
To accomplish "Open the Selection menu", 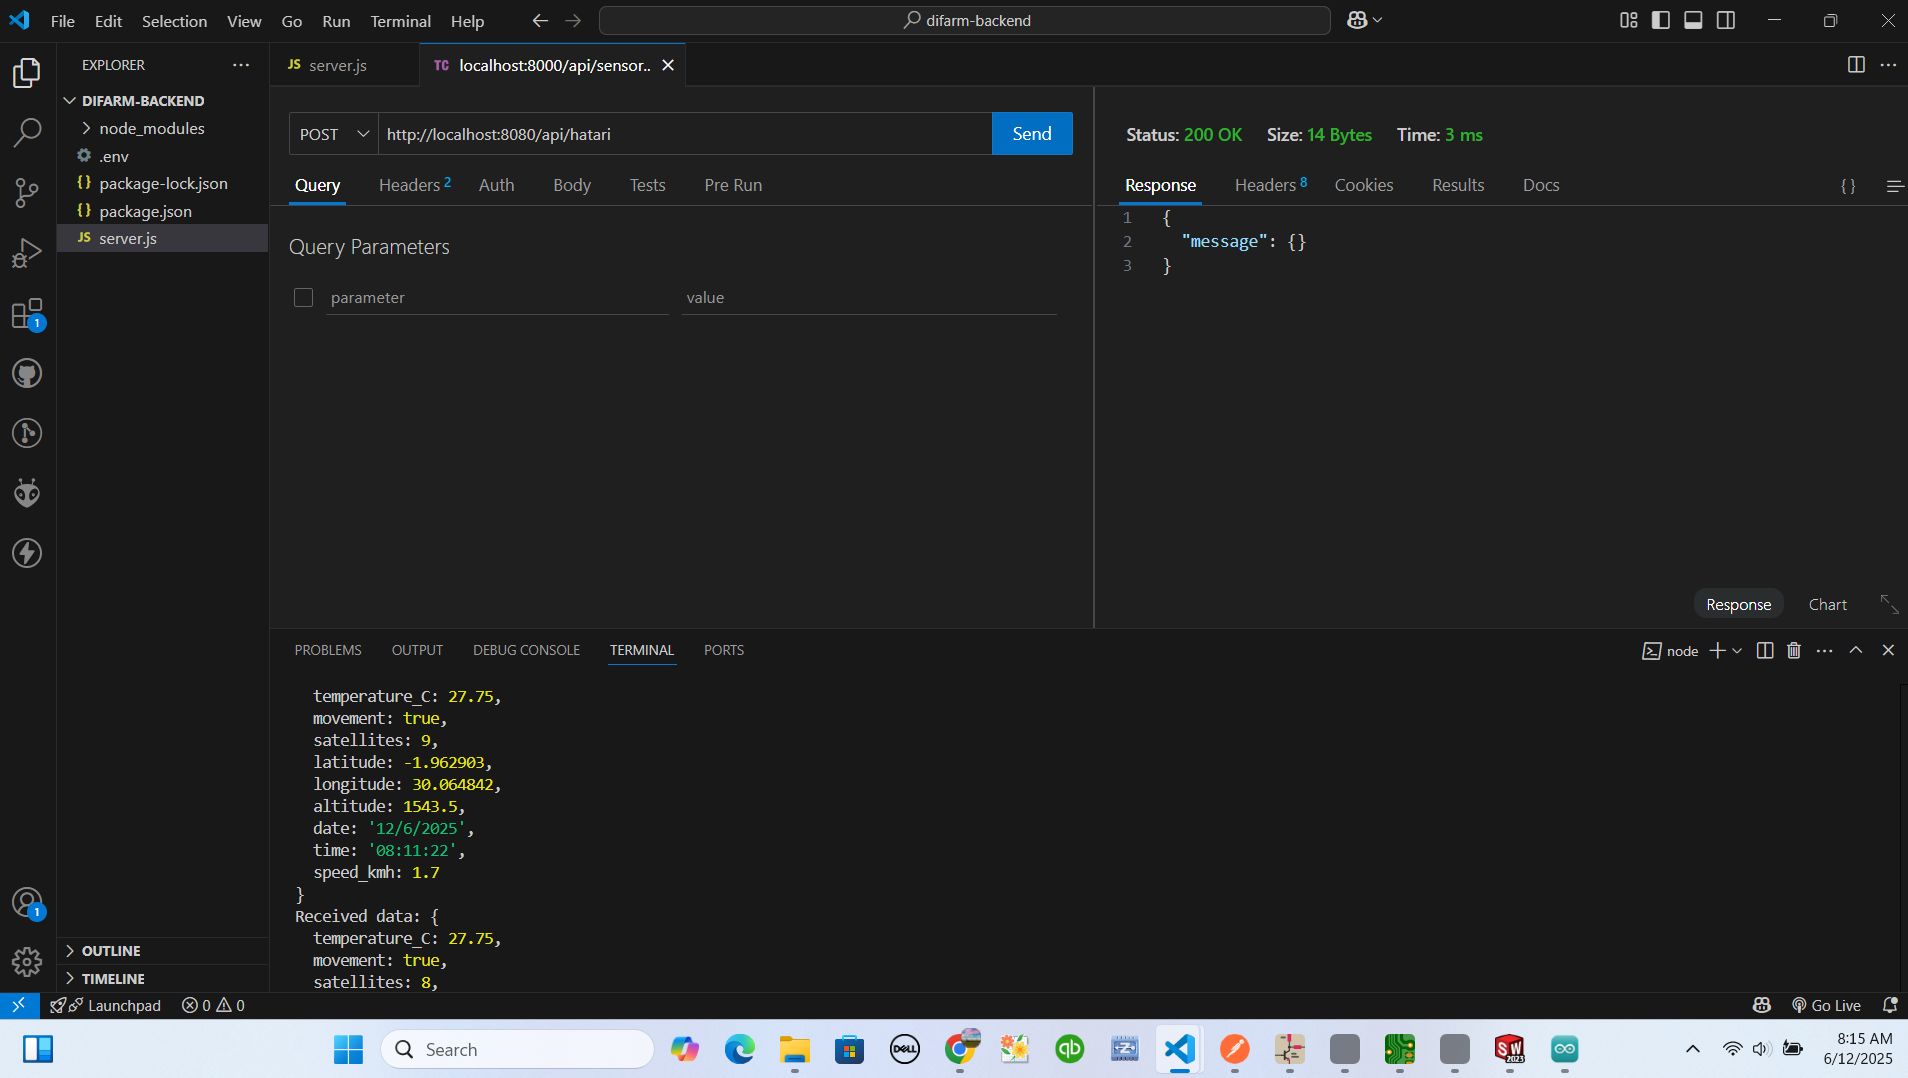I will (174, 21).
